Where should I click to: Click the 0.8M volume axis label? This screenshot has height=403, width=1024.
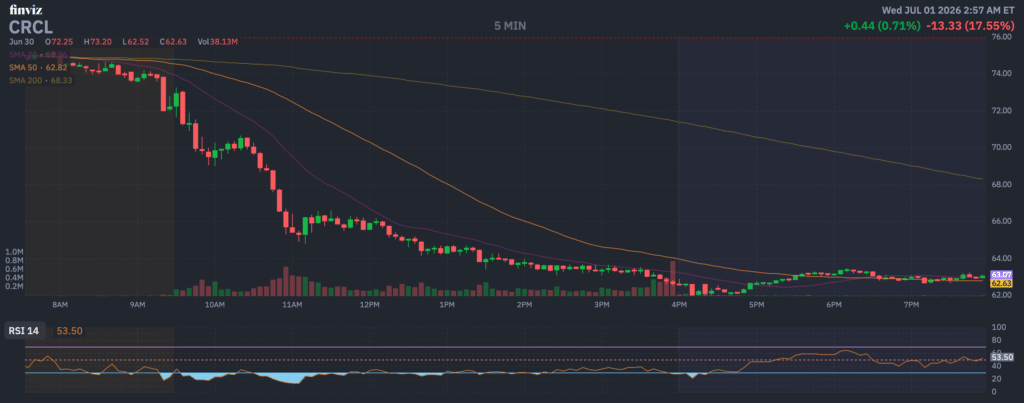pyautogui.click(x=14, y=260)
